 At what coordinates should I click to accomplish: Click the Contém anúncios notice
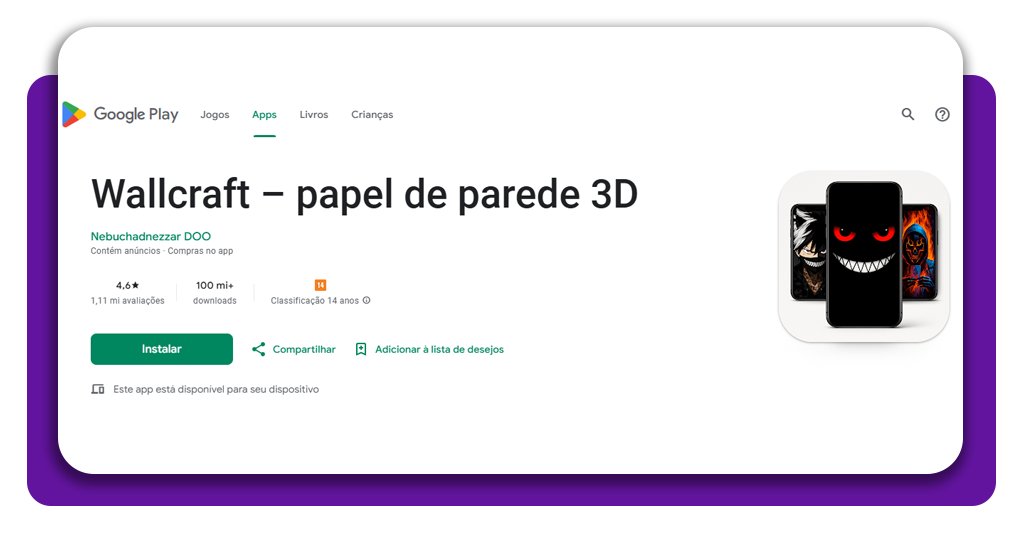coord(125,251)
